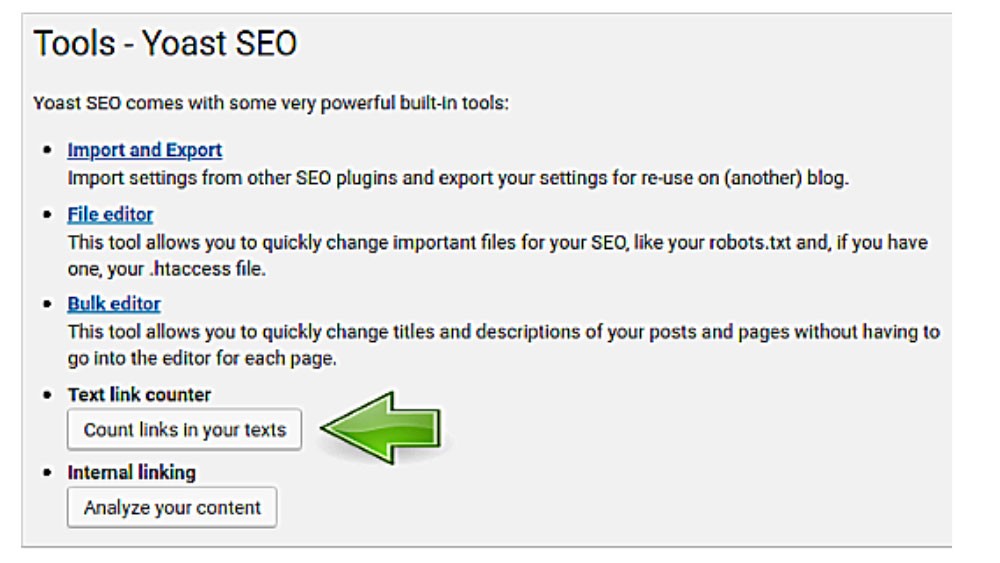Click the Tools - Yoast SEO heading
1000x563 pixels.
[166, 45]
